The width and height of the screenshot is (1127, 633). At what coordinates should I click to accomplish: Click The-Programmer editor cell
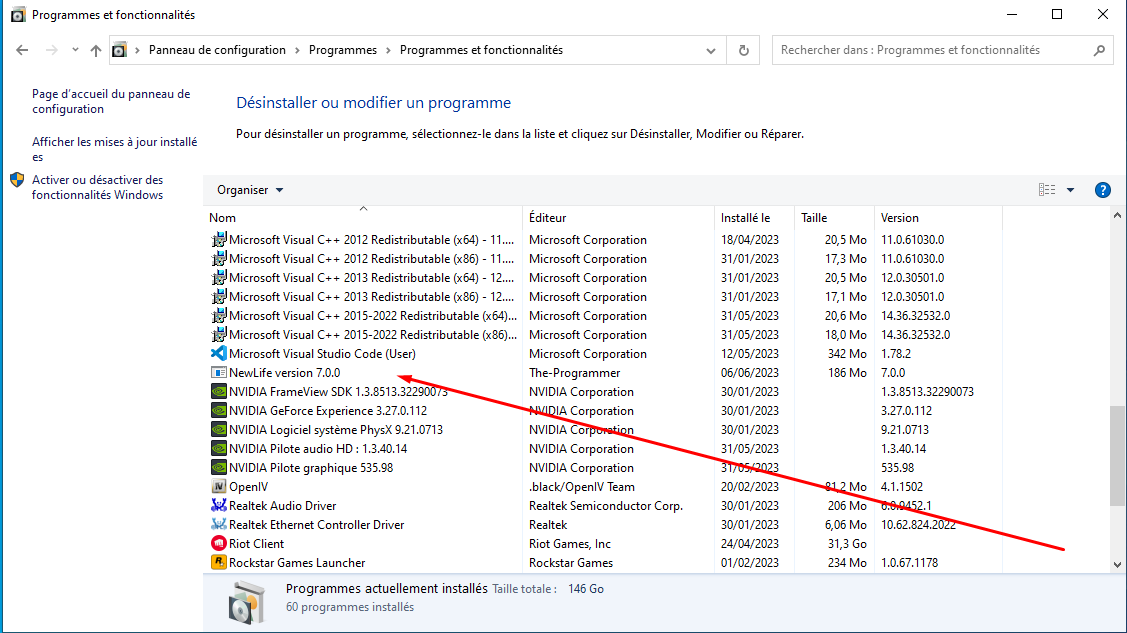click(574, 373)
